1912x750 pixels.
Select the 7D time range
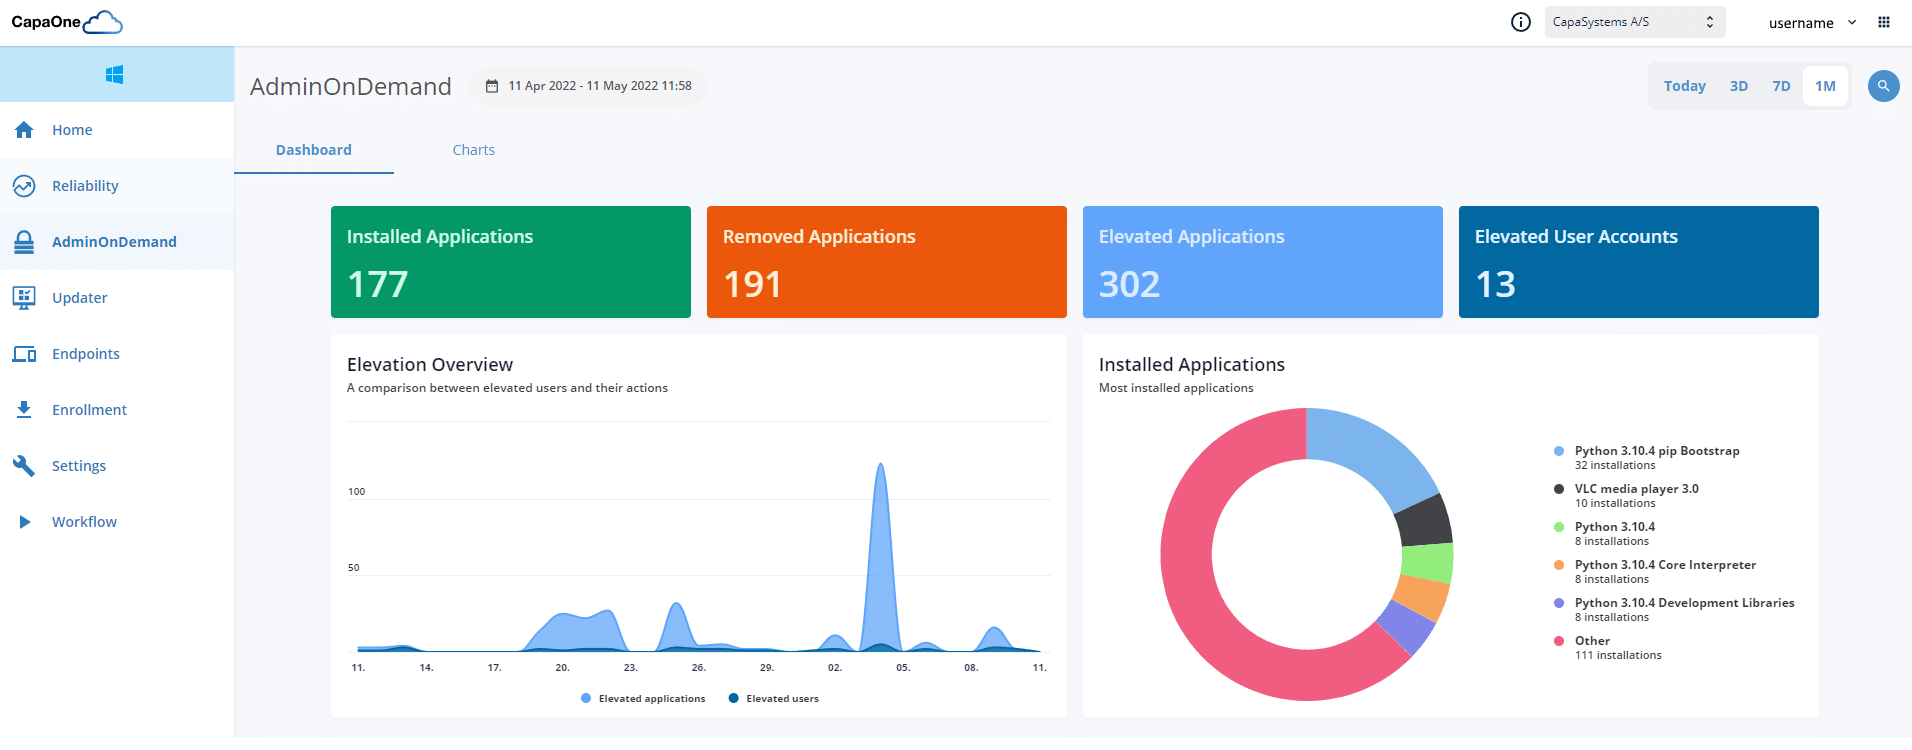pos(1781,86)
